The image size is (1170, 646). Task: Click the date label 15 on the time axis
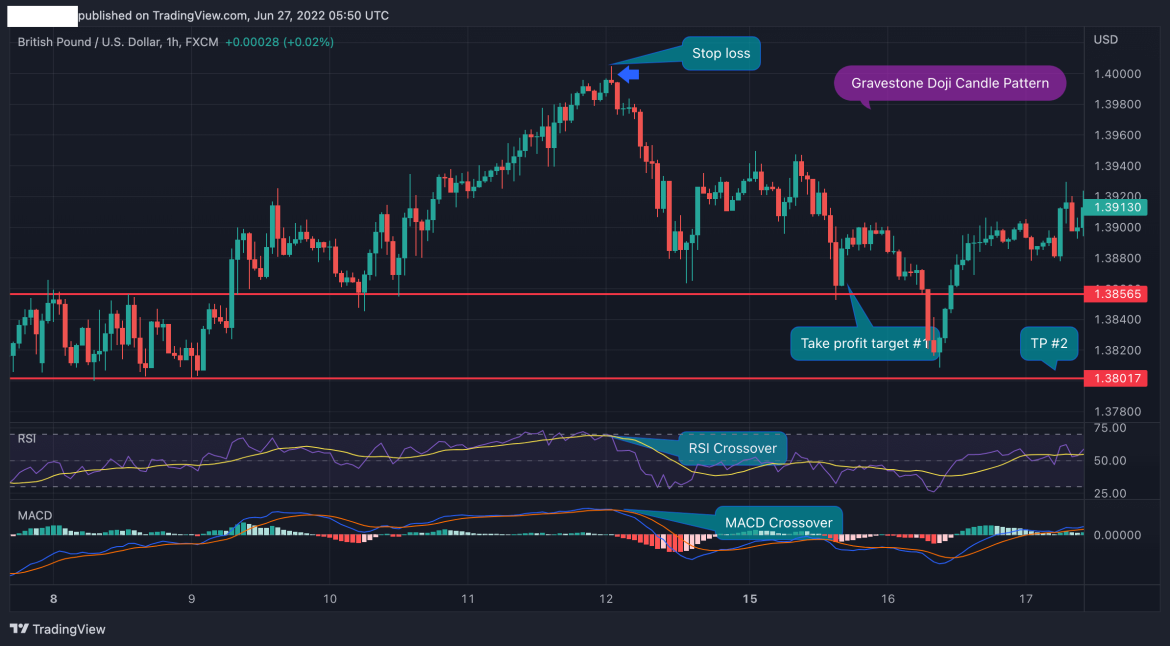point(749,597)
